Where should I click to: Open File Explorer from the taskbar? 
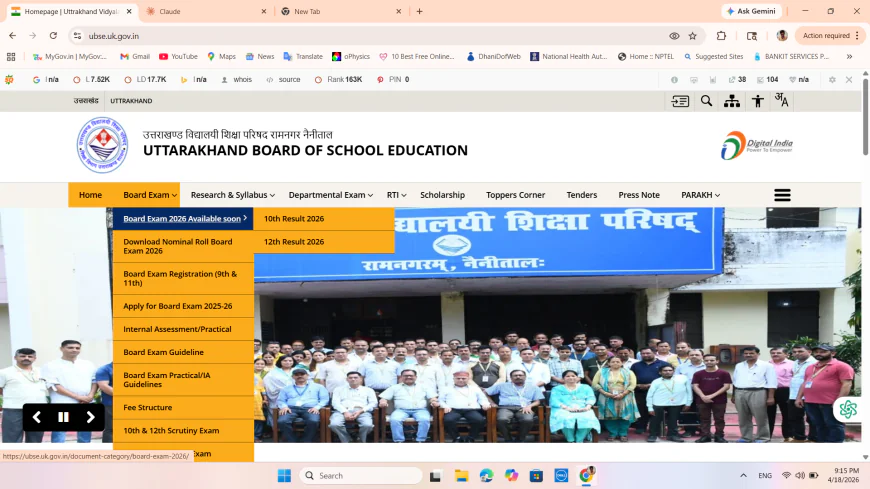[x=462, y=476]
